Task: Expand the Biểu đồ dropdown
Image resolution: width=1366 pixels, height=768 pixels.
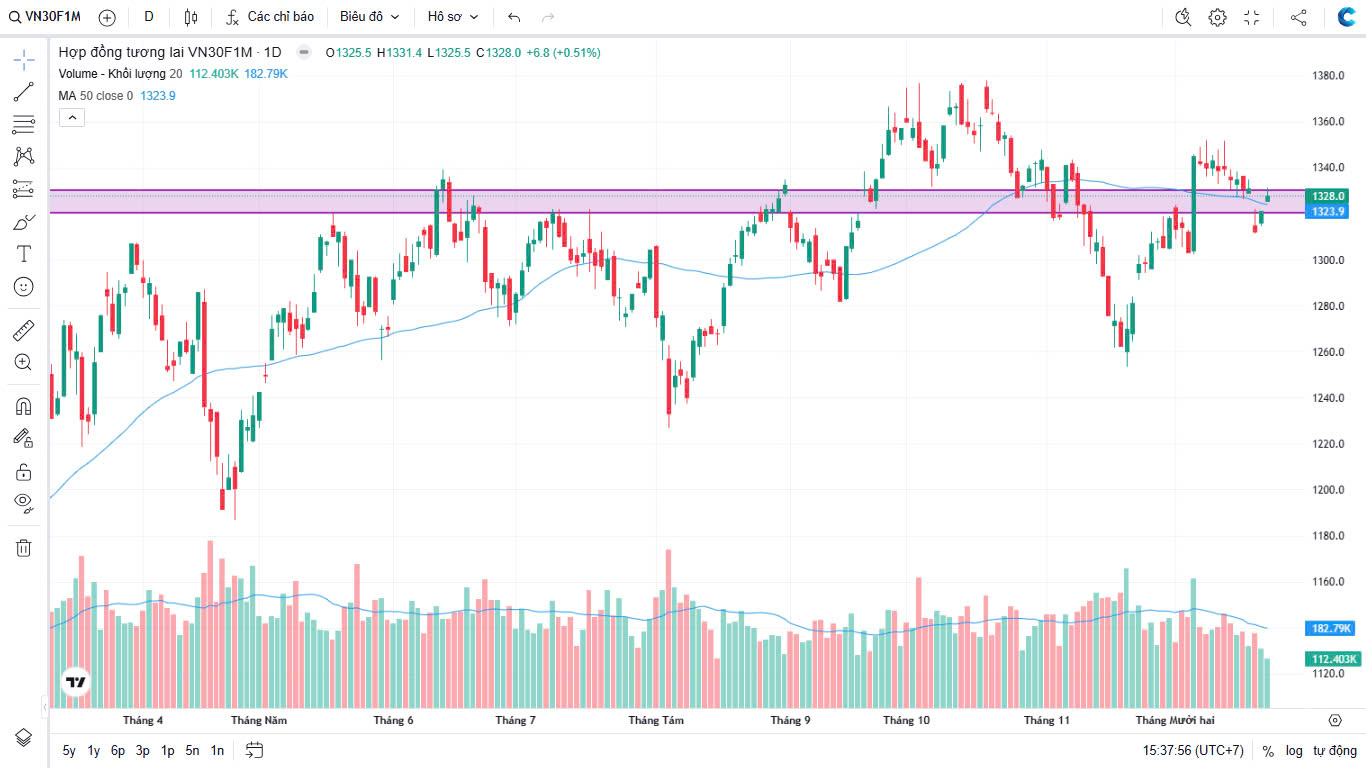Action: [369, 17]
